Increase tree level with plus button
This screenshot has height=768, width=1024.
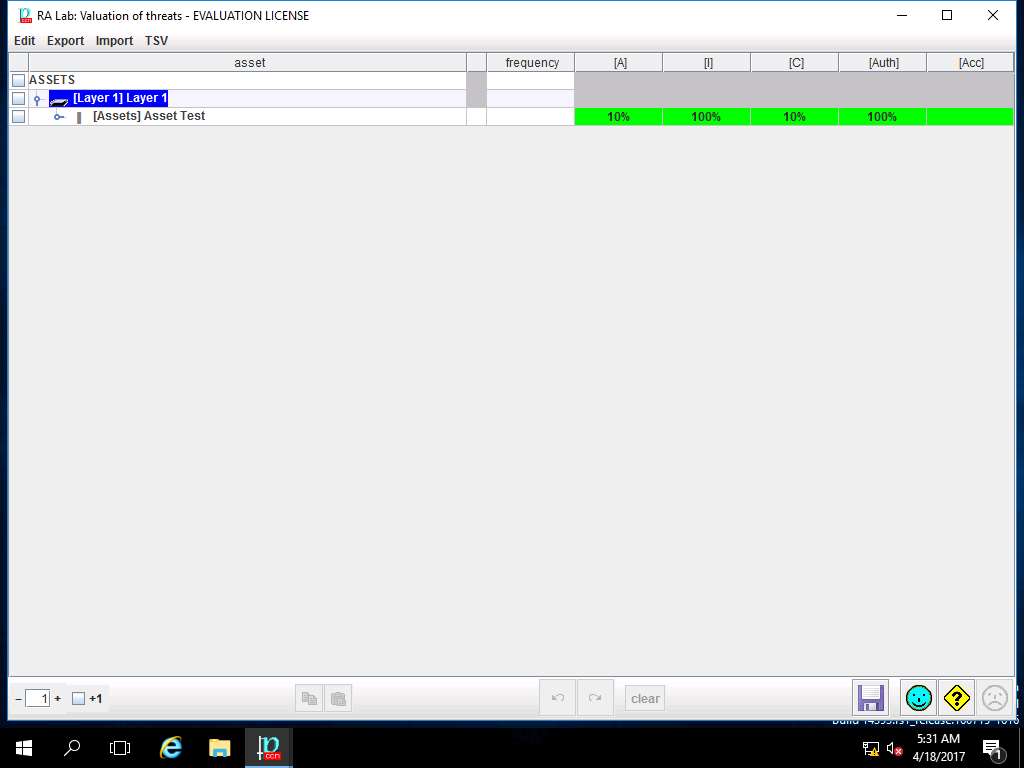(57, 698)
